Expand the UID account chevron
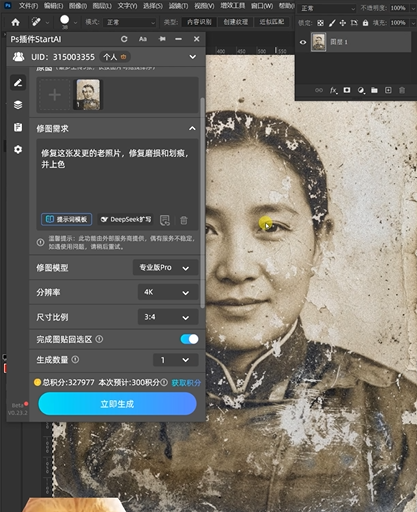 [x=192, y=57]
